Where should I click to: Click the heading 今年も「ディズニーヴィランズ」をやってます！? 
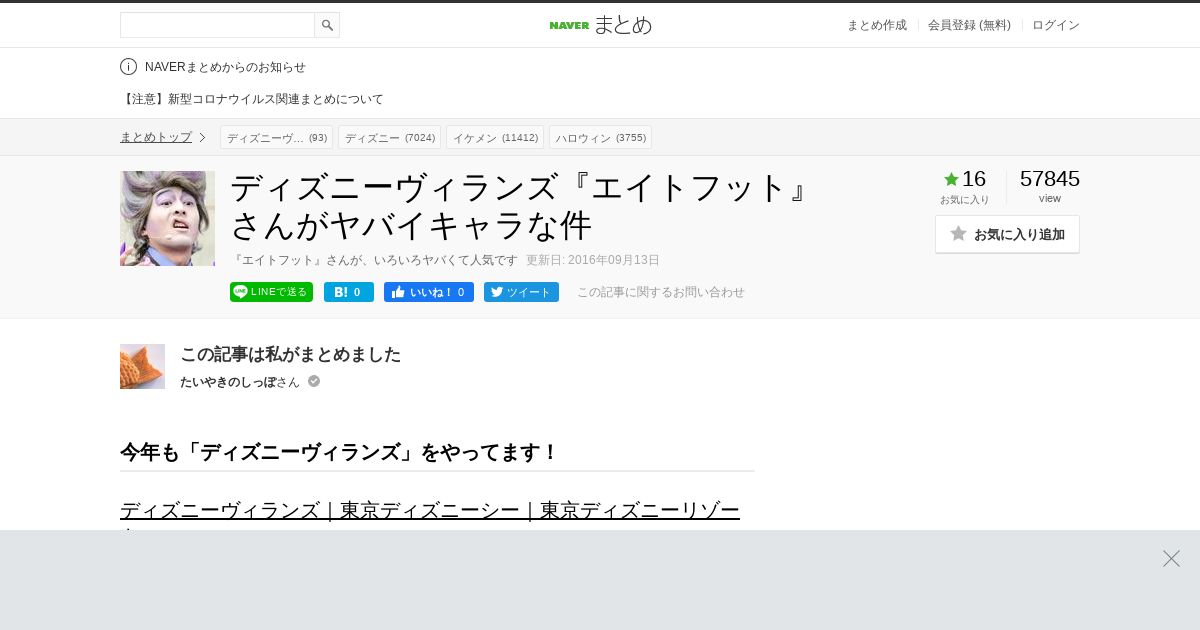[x=339, y=452]
